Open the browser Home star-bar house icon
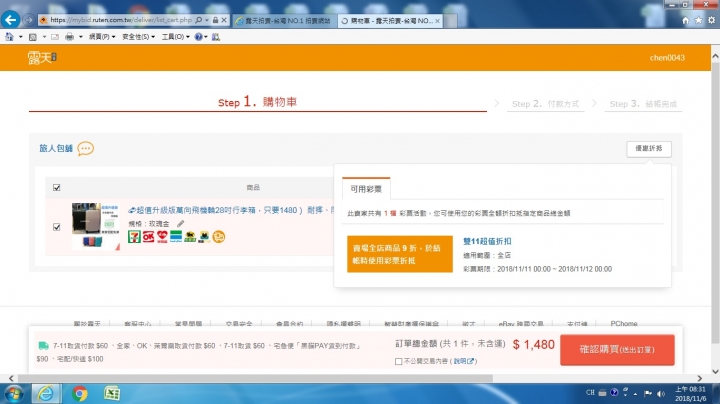720x404 pixels. [685, 21]
